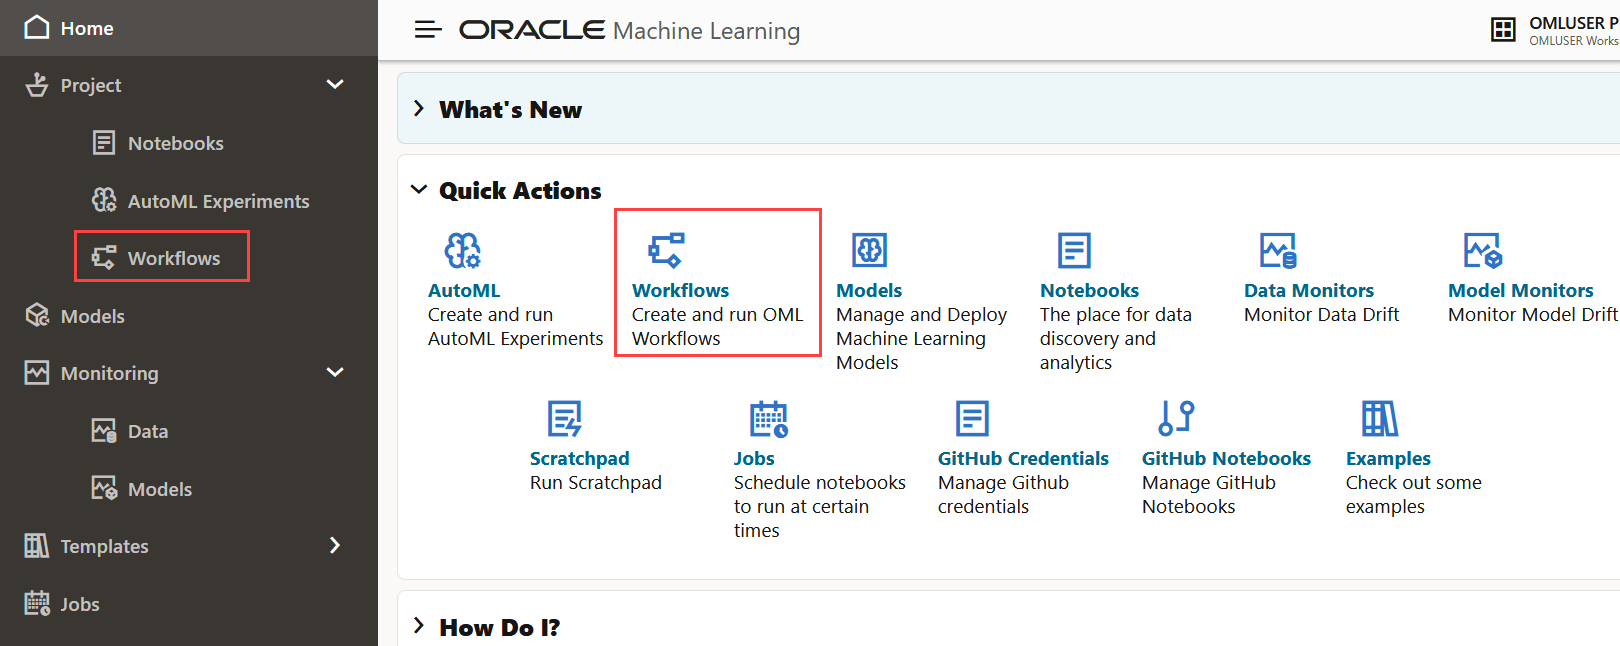Click the GitHub Credentials icon
1620x646 pixels.
tap(972, 418)
